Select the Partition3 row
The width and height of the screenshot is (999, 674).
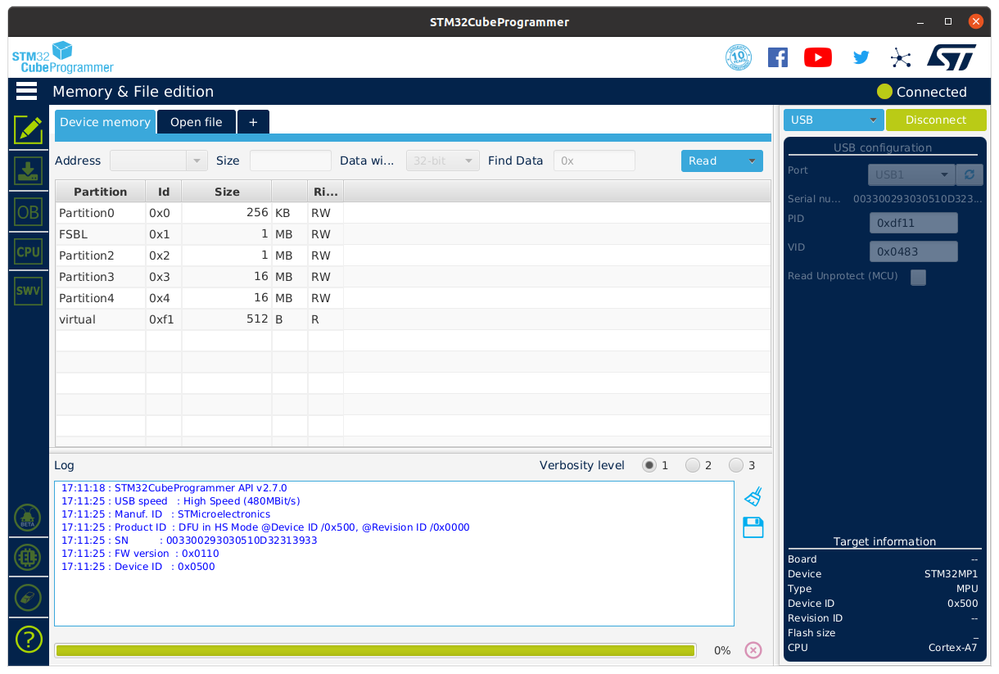(x=413, y=276)
